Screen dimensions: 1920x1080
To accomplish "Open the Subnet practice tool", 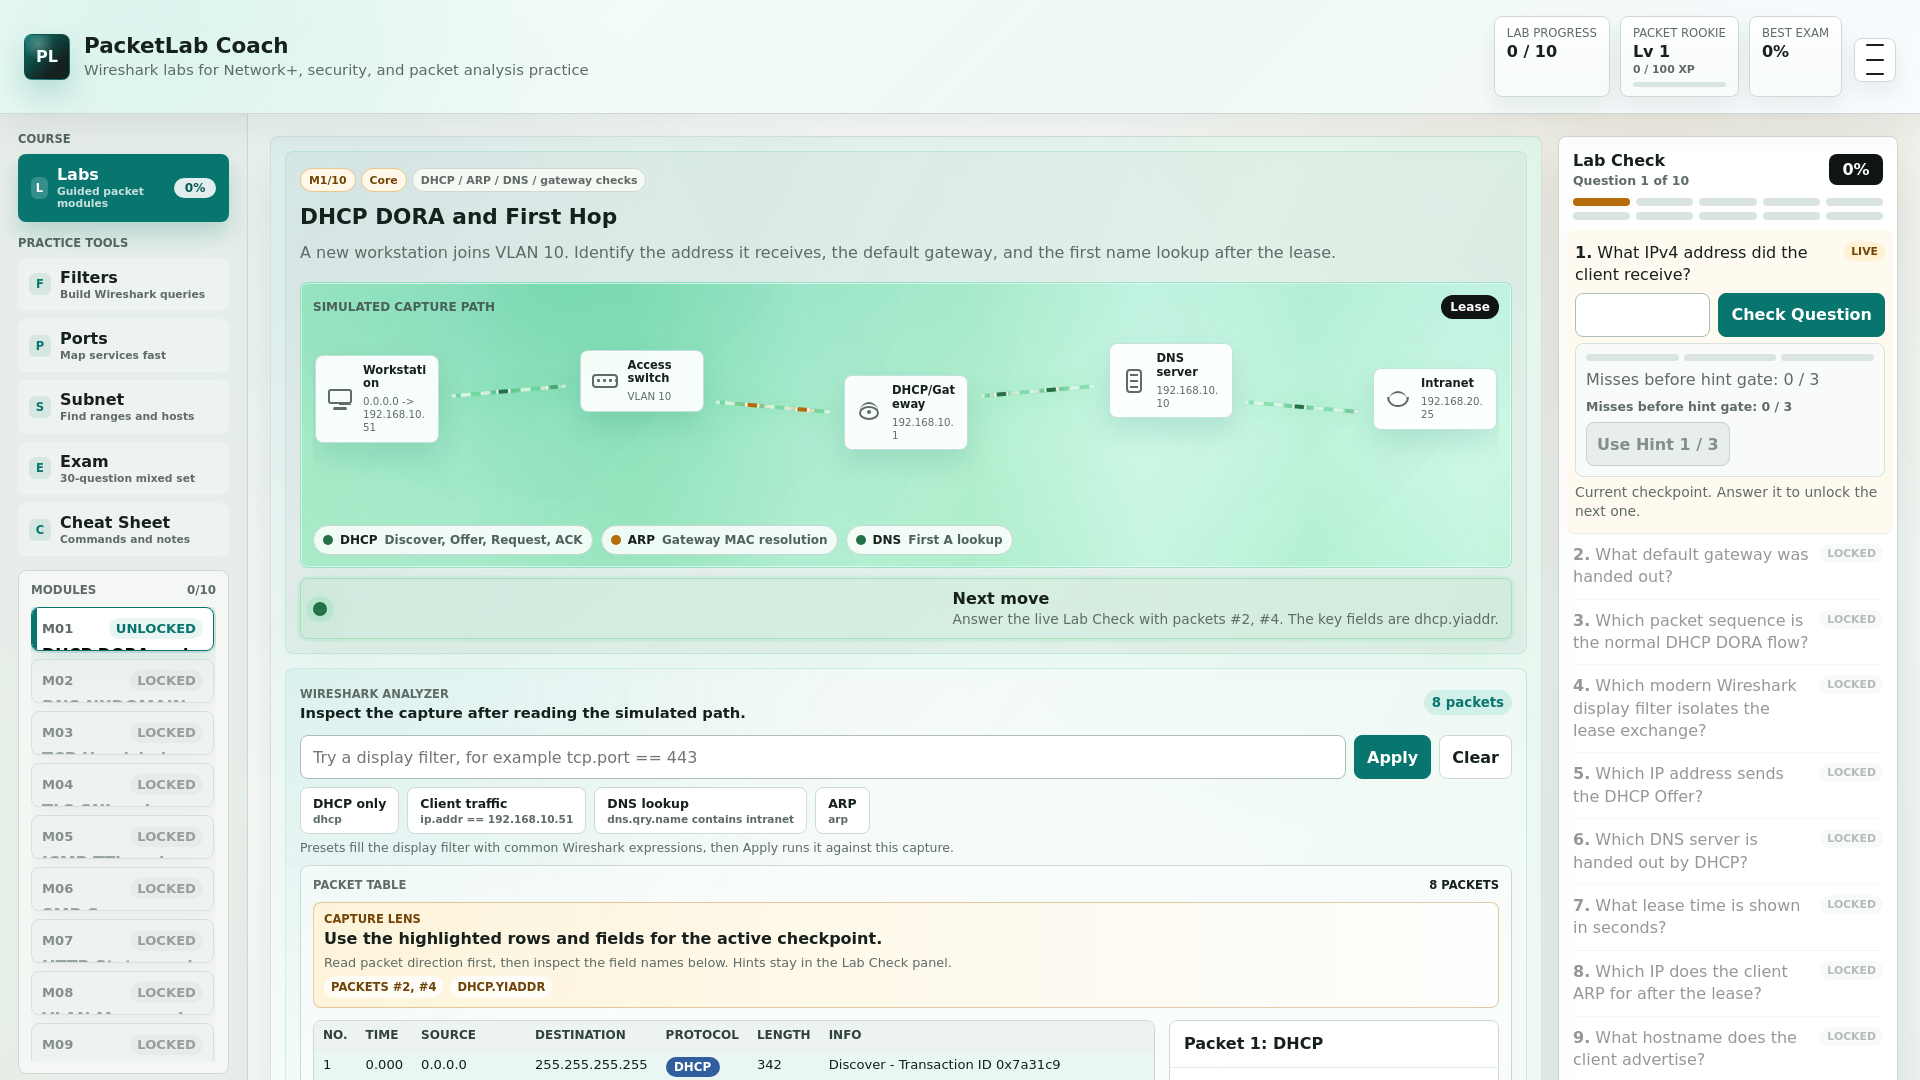I will click(x=123, y=407).
